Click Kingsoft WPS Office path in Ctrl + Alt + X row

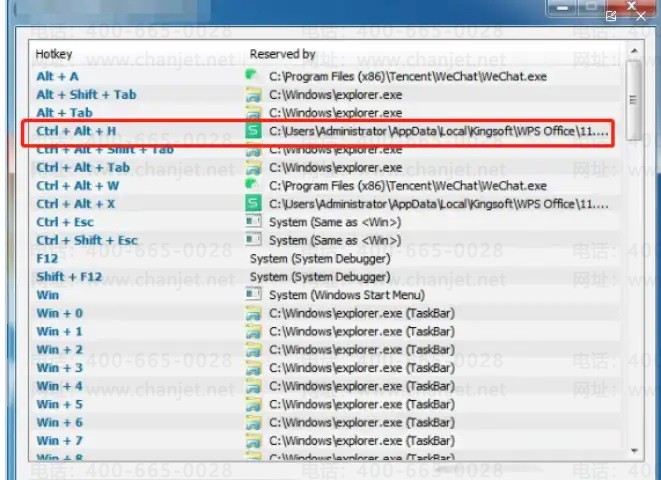coord(438,204)
